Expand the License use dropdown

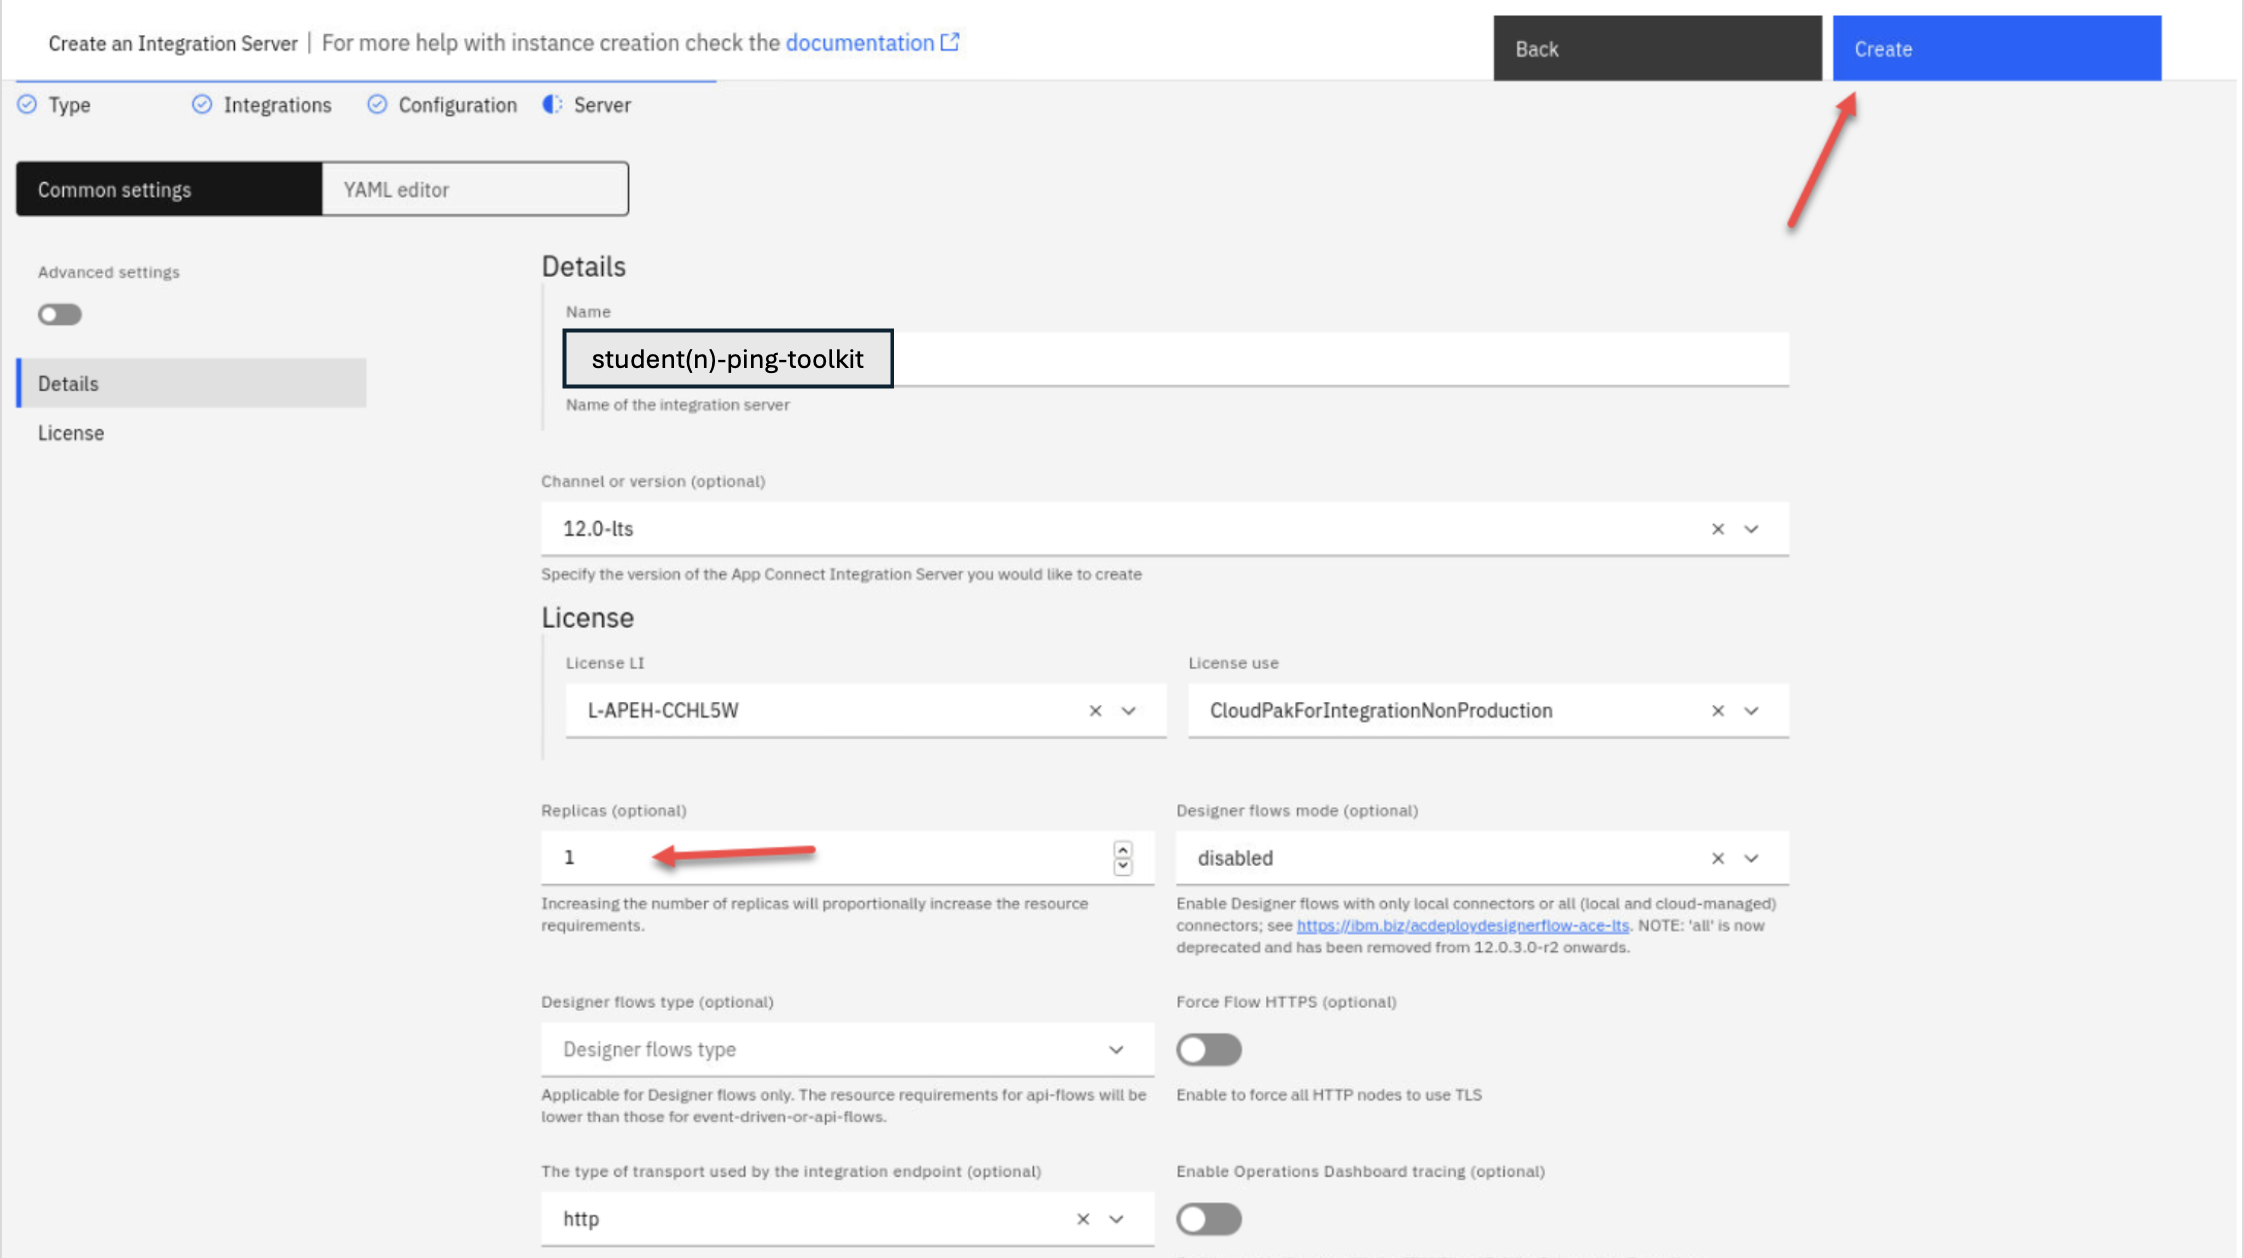[x=1751, y=711]
